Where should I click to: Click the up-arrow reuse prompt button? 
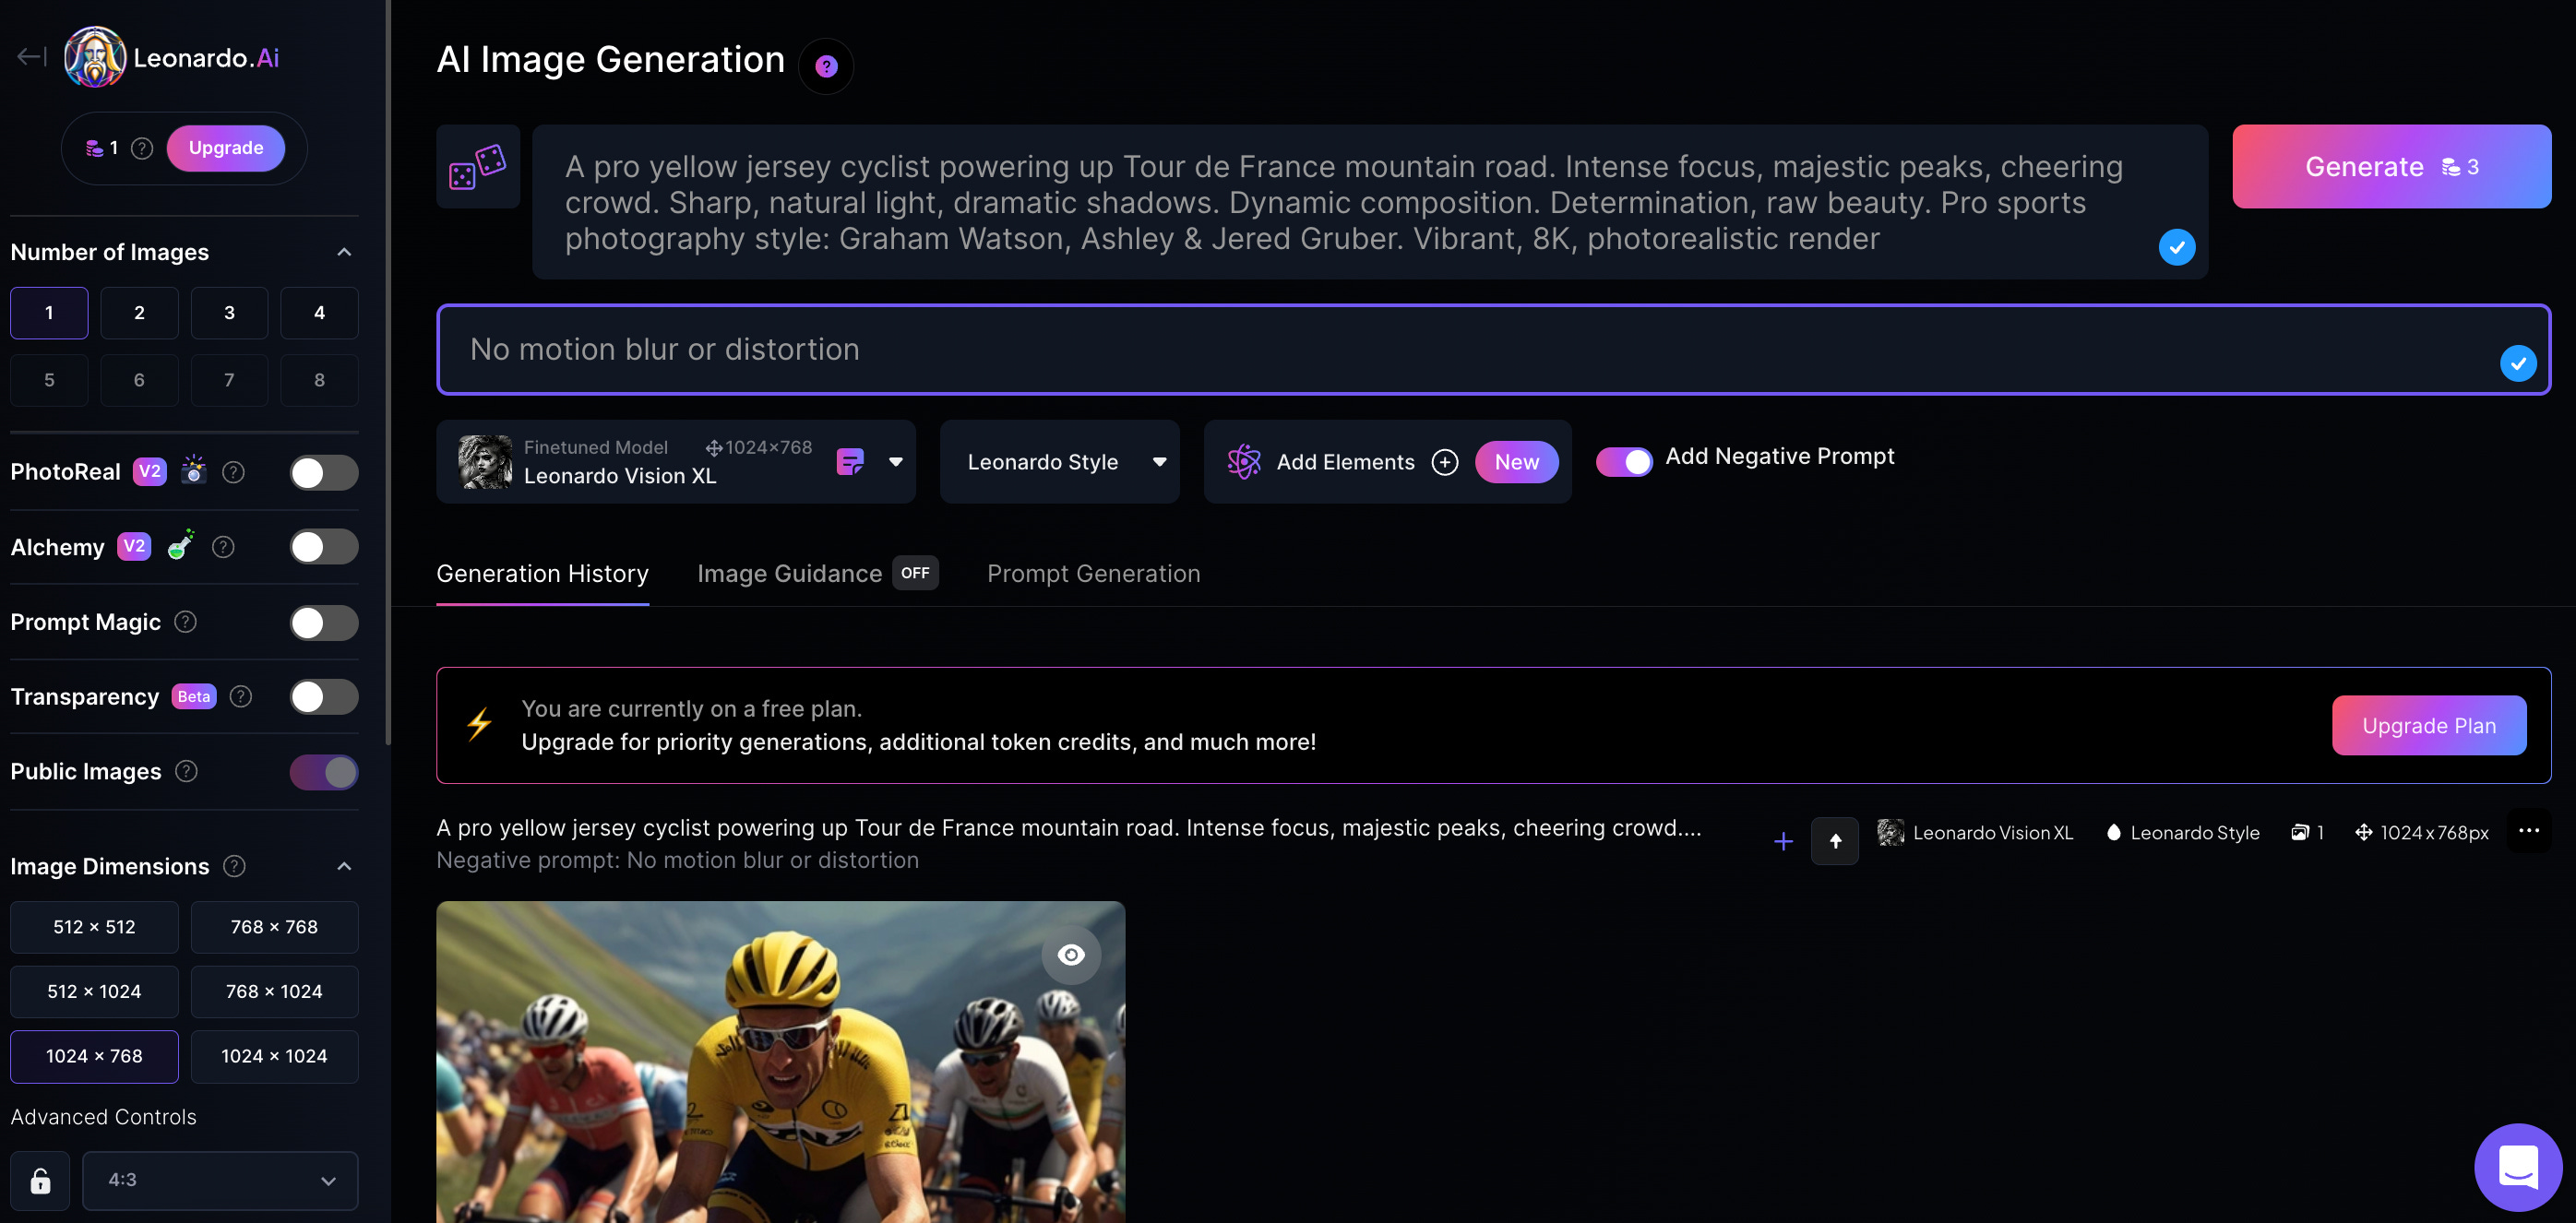coord(1834,841)
